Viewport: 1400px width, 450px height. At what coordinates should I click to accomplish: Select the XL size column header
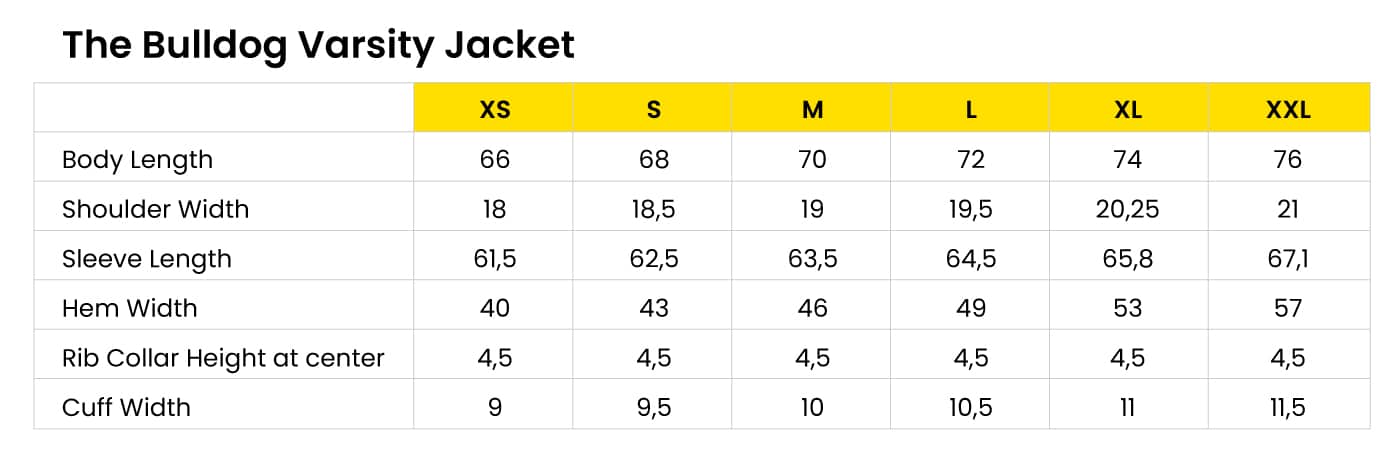pos(1128,109)
